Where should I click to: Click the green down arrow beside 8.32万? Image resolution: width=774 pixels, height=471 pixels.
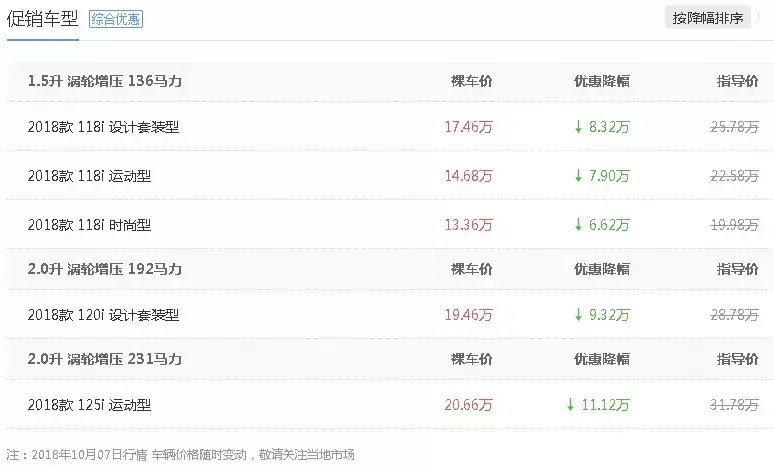(x=578, y=127)
